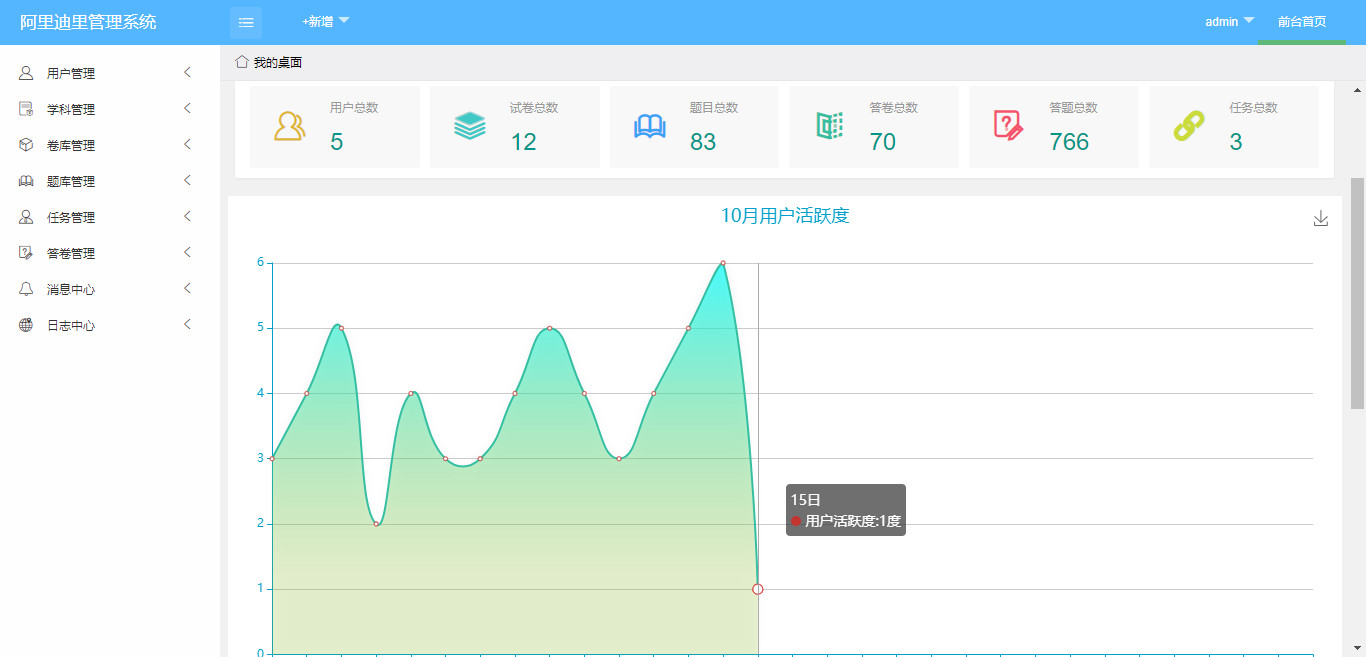Click the 答题总数 value 766
The image size is (1366, 657).
(x=1069, y=142)
